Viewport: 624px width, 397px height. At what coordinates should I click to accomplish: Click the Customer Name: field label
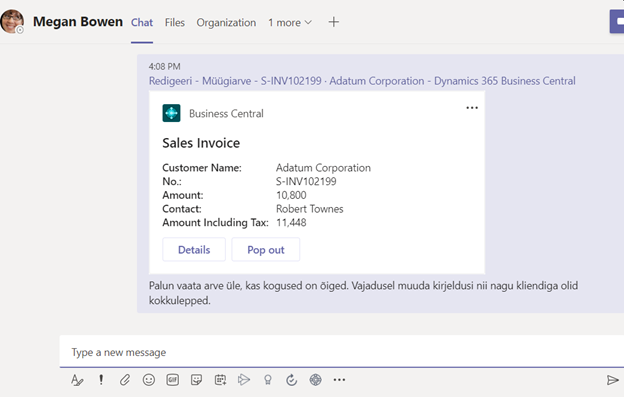pos(202,168)
